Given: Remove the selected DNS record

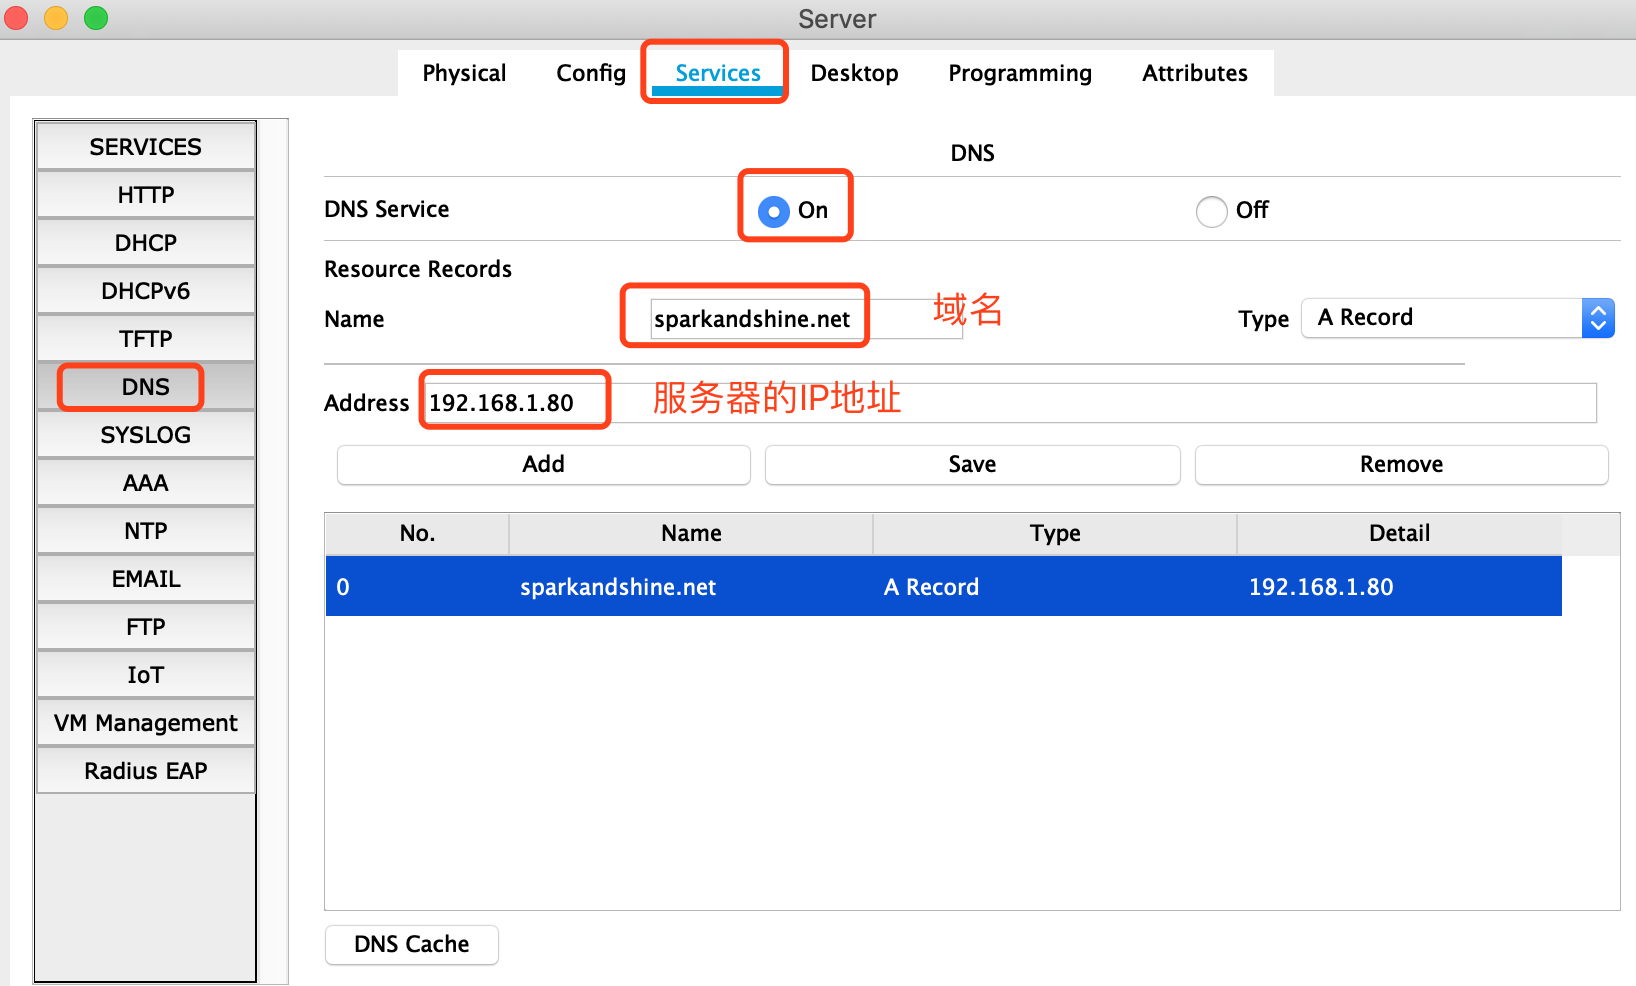Looking at the screenshot, I should pos(1400,464).
